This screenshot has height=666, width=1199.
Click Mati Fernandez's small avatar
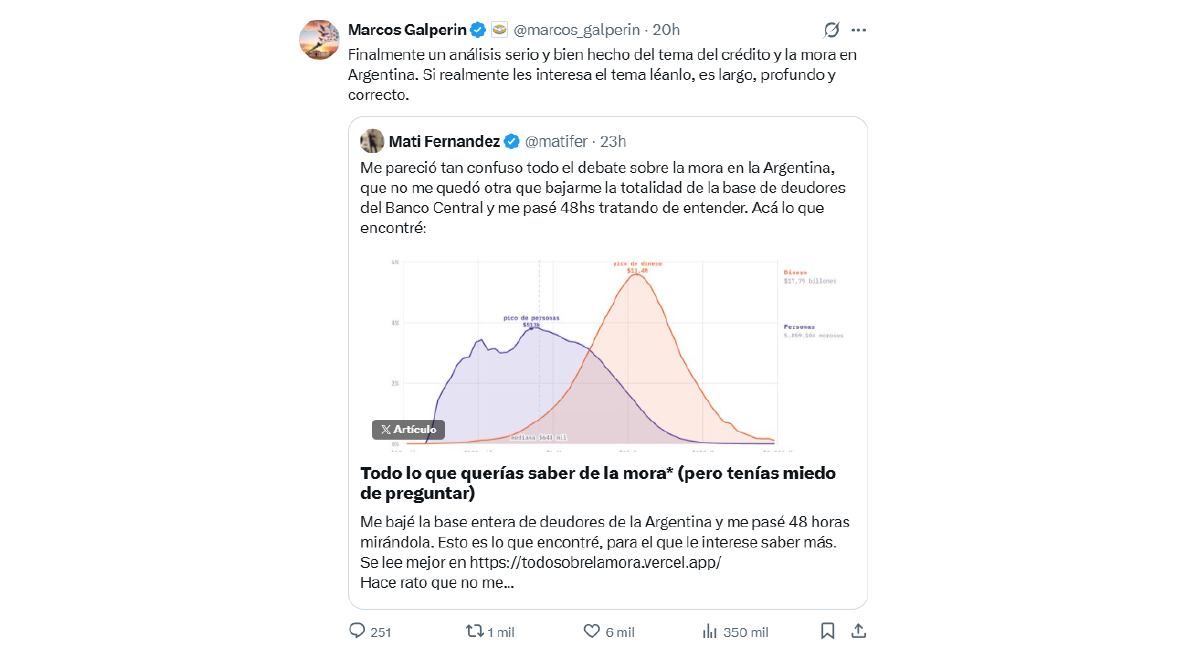[x=372, y=141]
